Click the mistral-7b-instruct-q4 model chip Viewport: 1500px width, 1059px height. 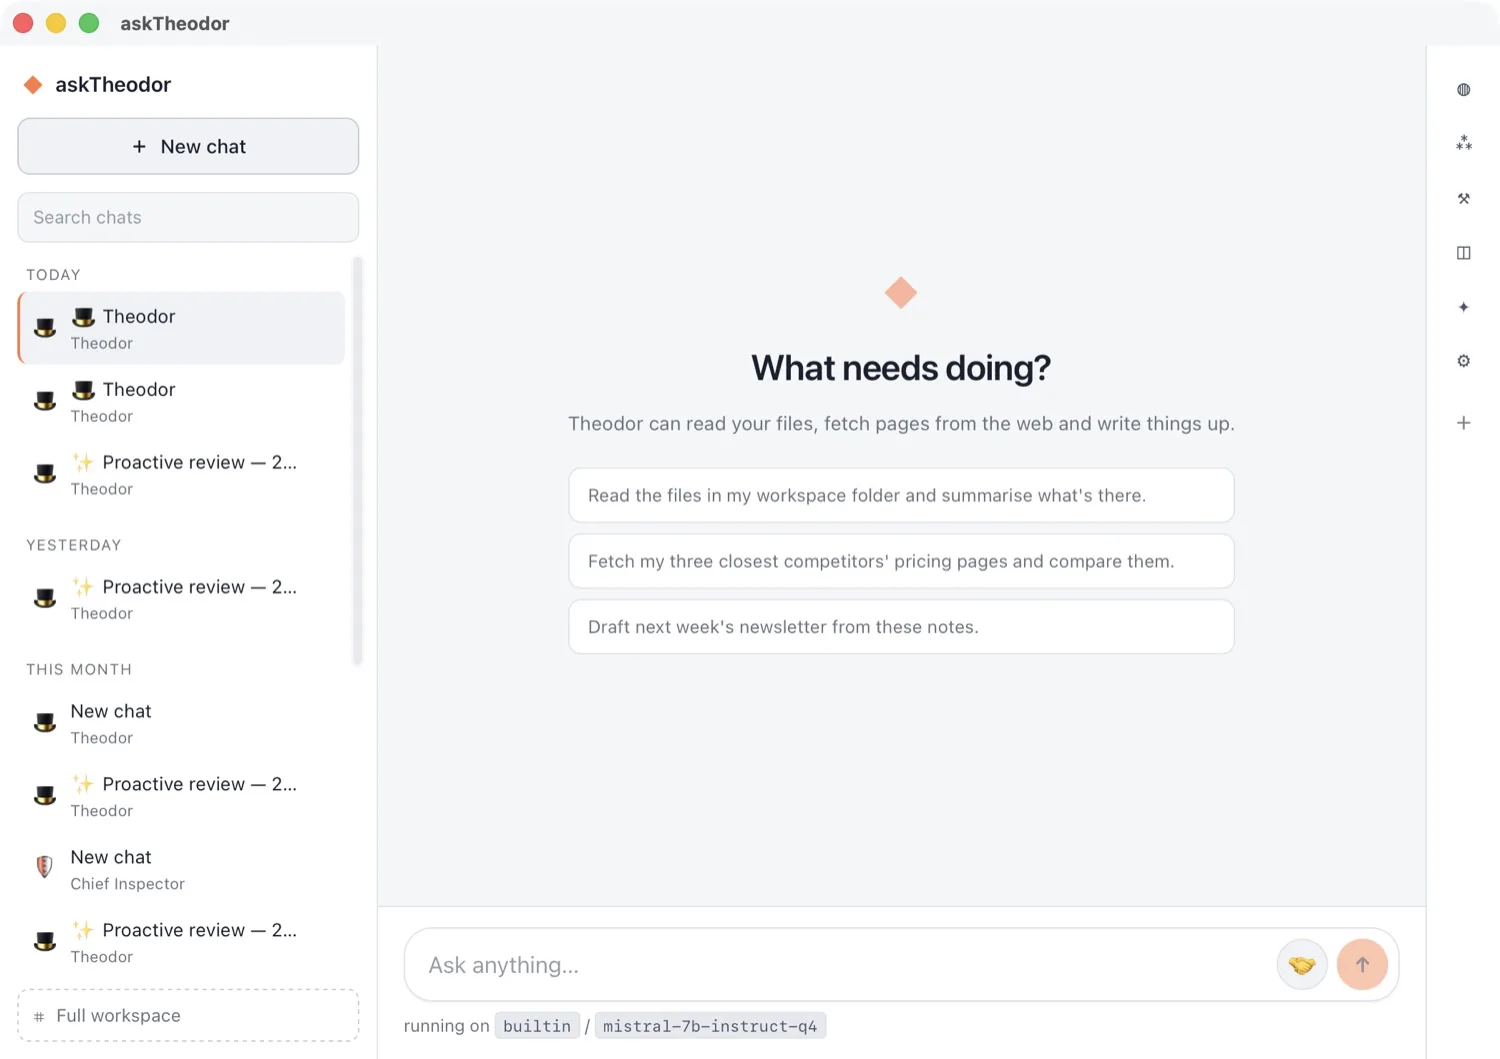(710, 1026)
